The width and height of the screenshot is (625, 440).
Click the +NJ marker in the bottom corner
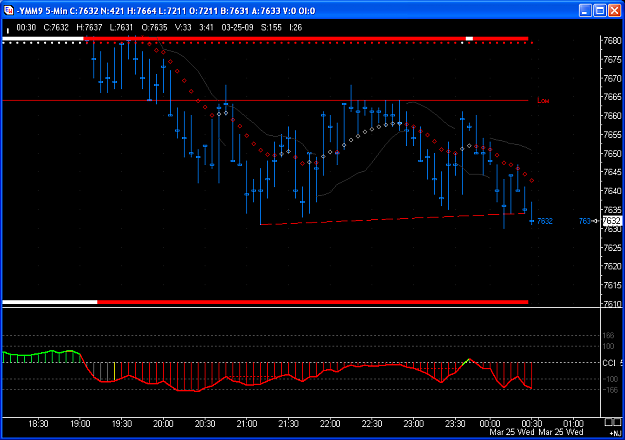pos(615,433)
